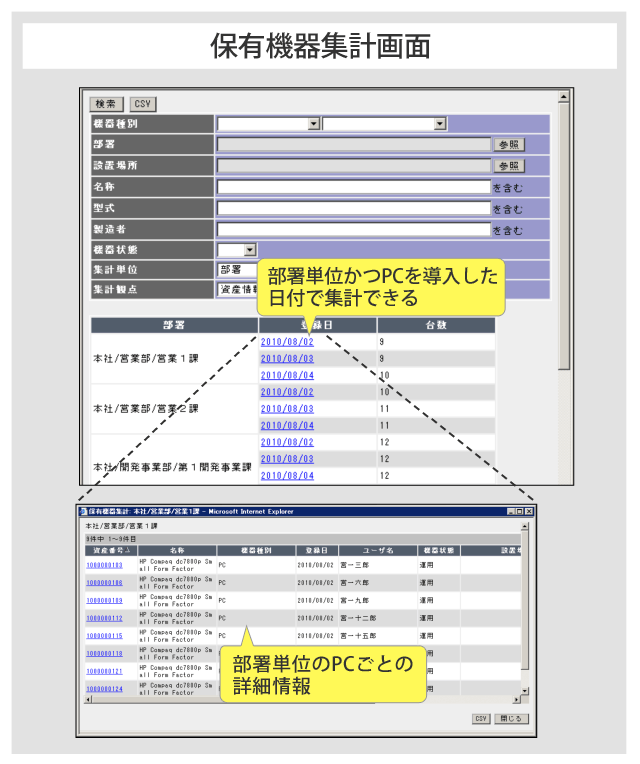Screen dimensions: 640x764
Task: Open the 集計単位 dropdown showing 部署
Action: pos(237,270)
